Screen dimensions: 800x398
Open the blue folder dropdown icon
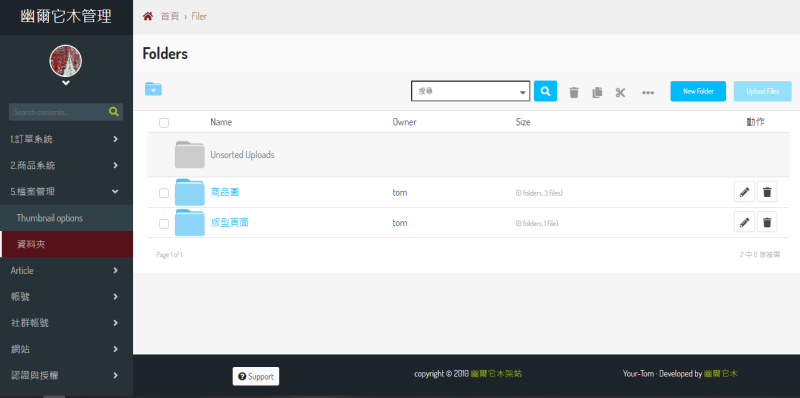[x=153, y=89]
